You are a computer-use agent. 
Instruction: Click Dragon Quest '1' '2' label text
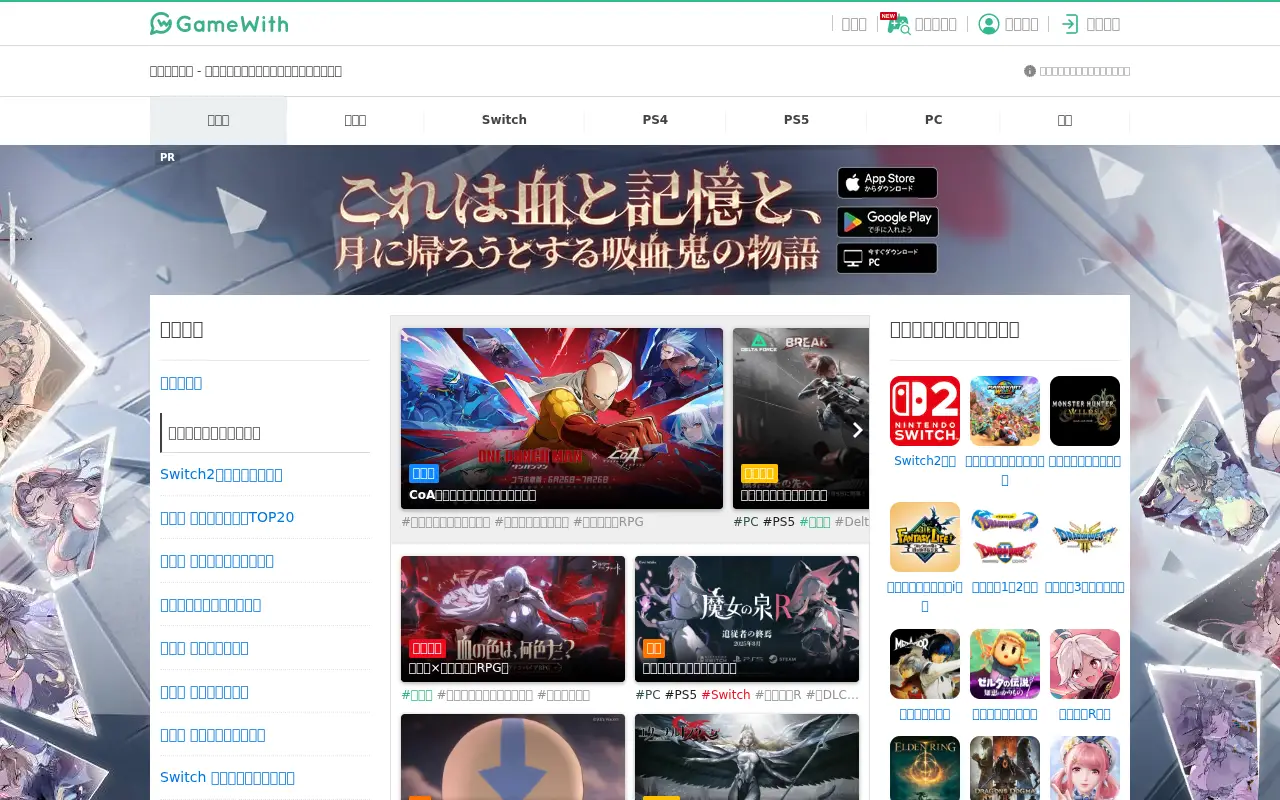click(x=1005, y=587)
